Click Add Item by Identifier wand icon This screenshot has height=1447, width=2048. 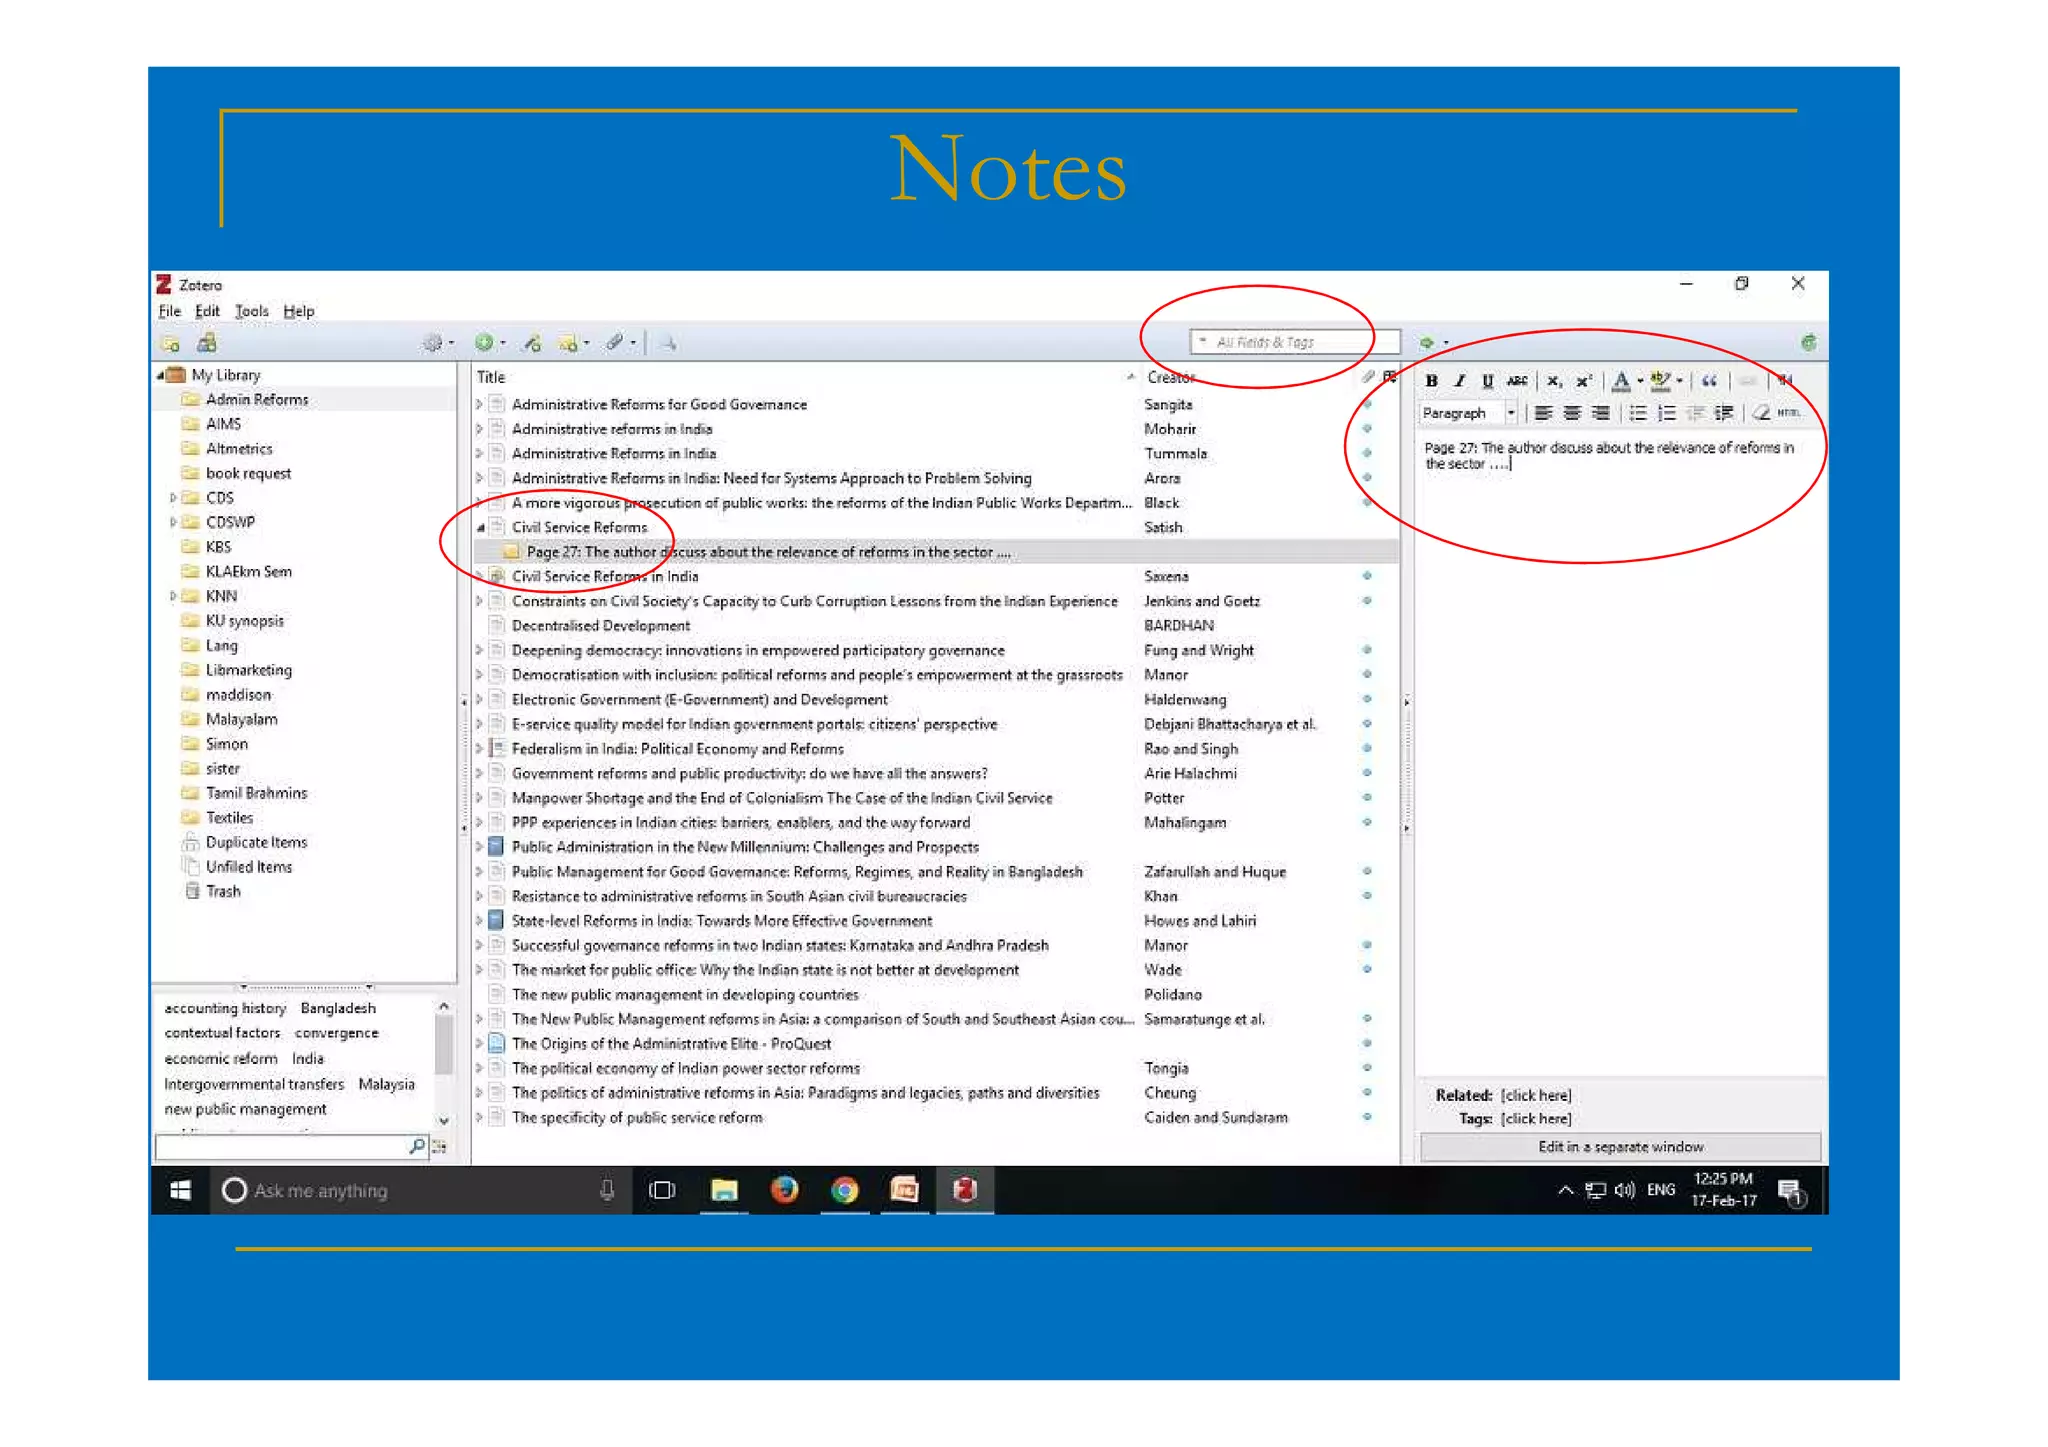pos(532,343)
